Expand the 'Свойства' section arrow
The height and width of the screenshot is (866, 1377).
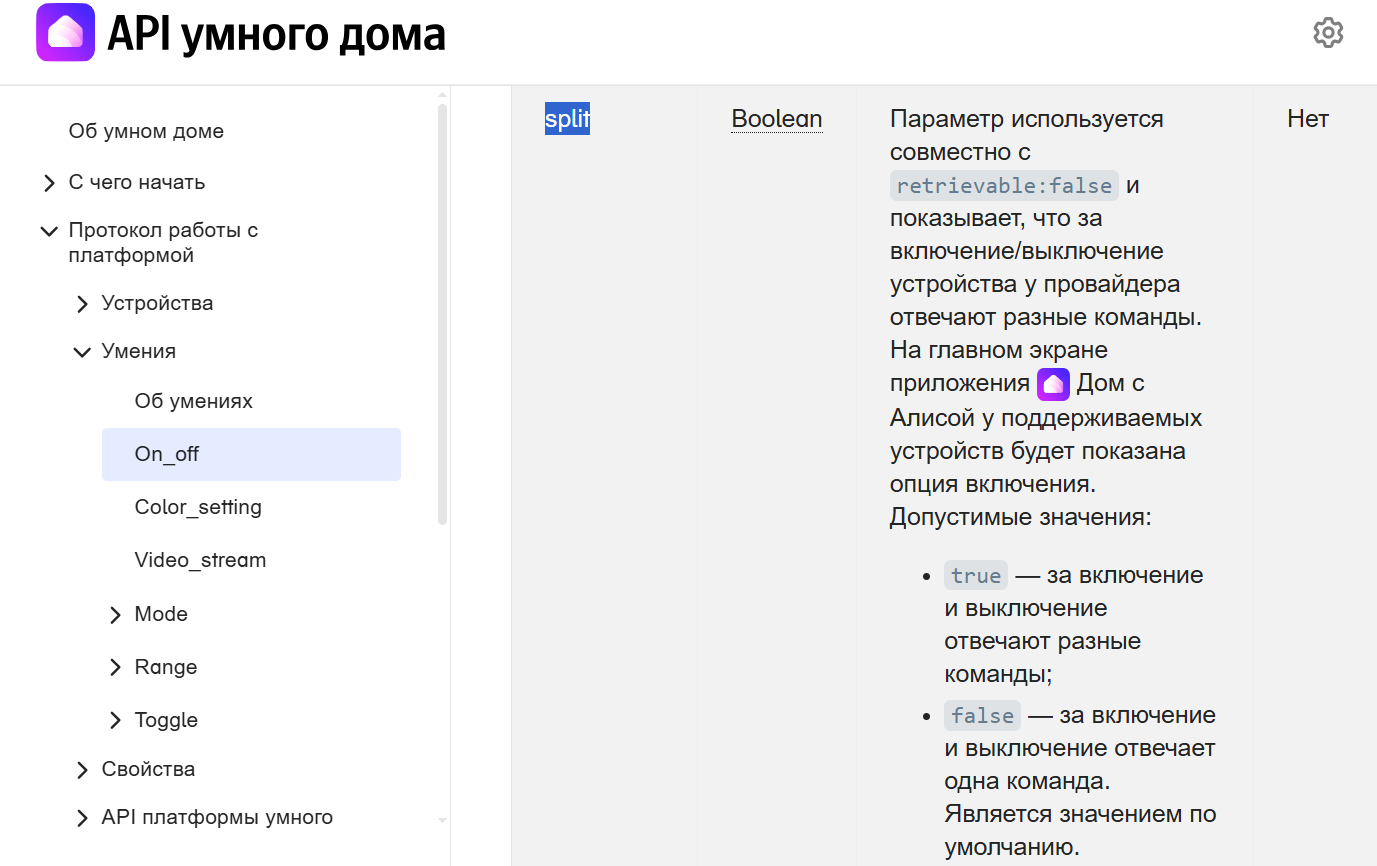82,770
